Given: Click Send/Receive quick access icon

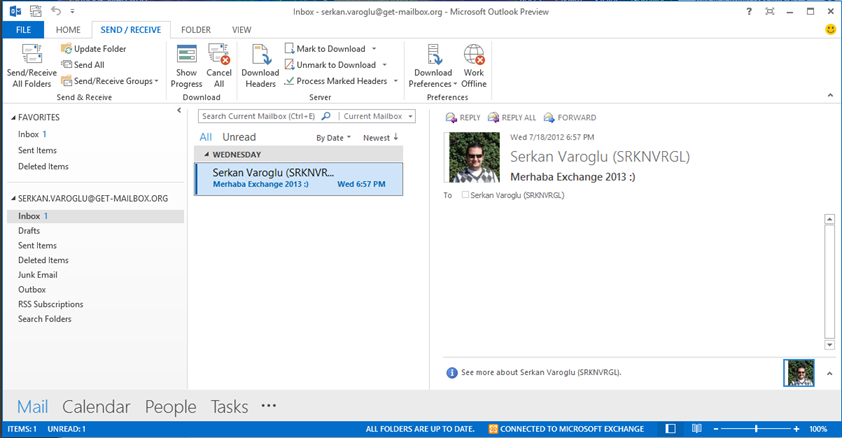Looking at the screenshot, I should pos(36,11).
